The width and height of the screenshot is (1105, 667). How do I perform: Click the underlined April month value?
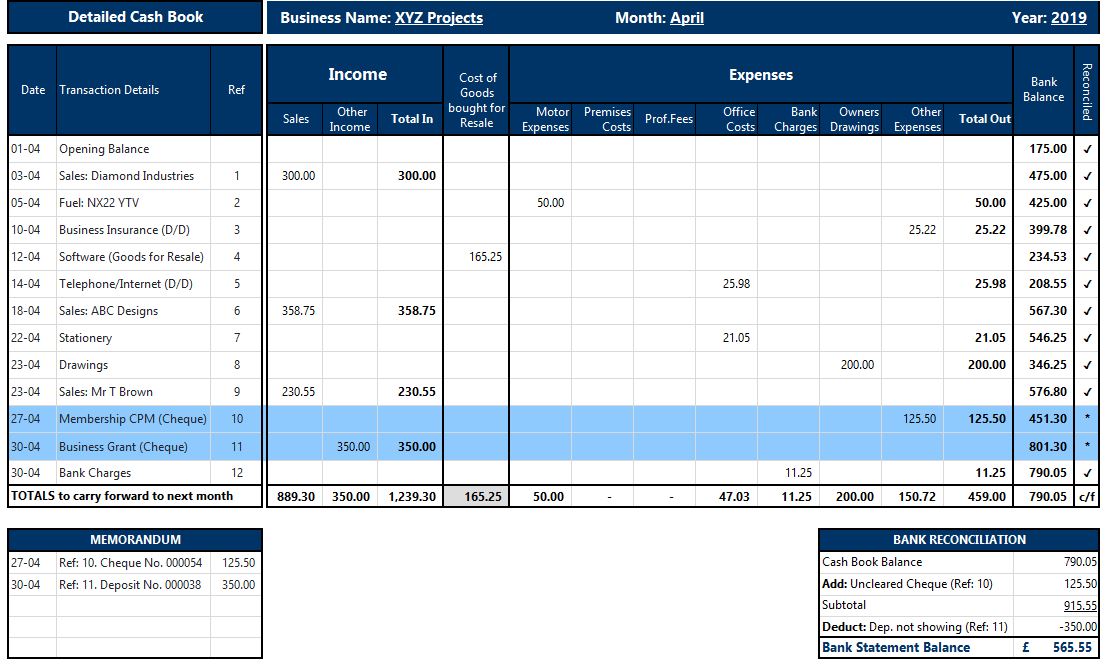point(687,18)
